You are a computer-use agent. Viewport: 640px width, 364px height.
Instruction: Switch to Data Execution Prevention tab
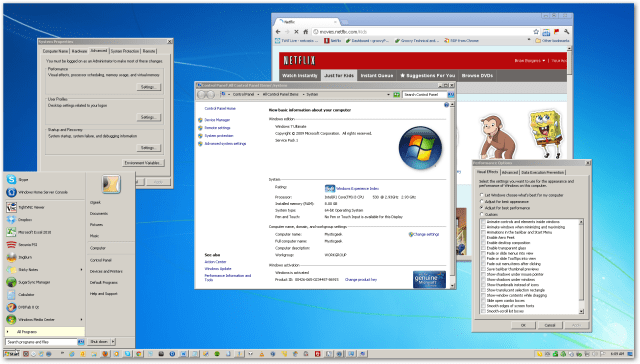click(543, 172)
